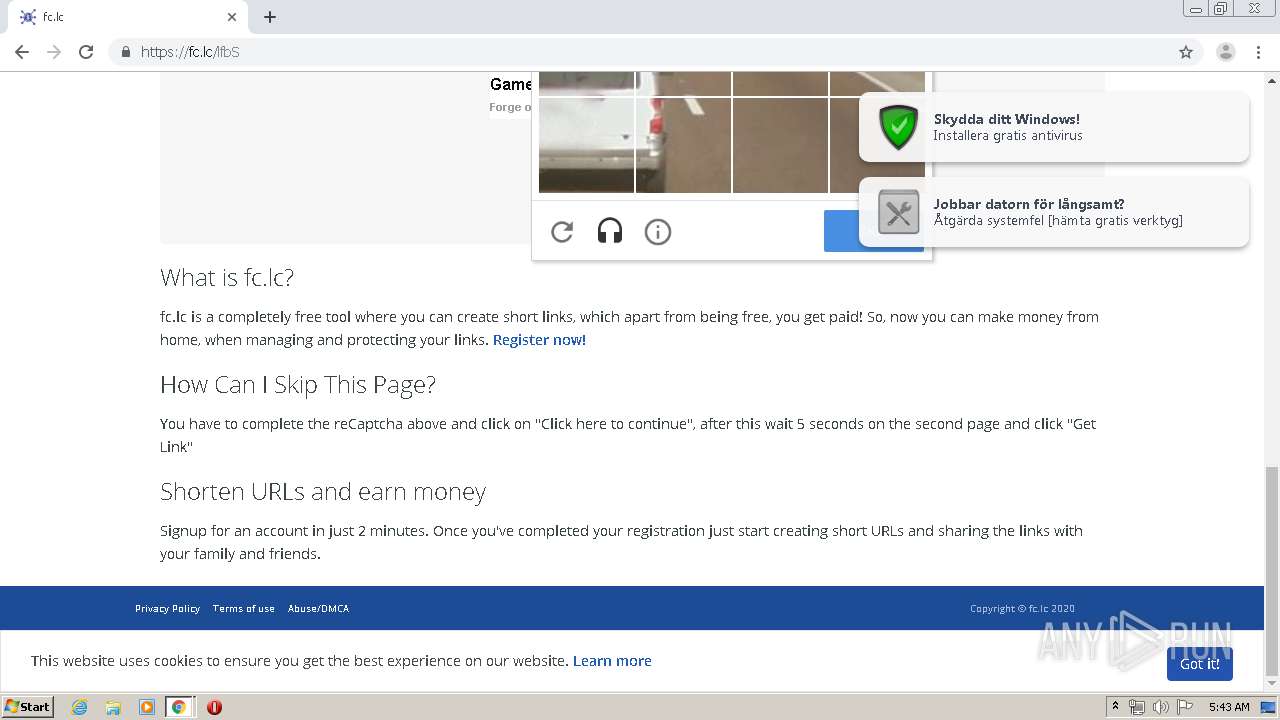Screen dimensions: 1280x720
Task: Open a new browser tab
Action: pyautogui.click(x=270, y=17)
